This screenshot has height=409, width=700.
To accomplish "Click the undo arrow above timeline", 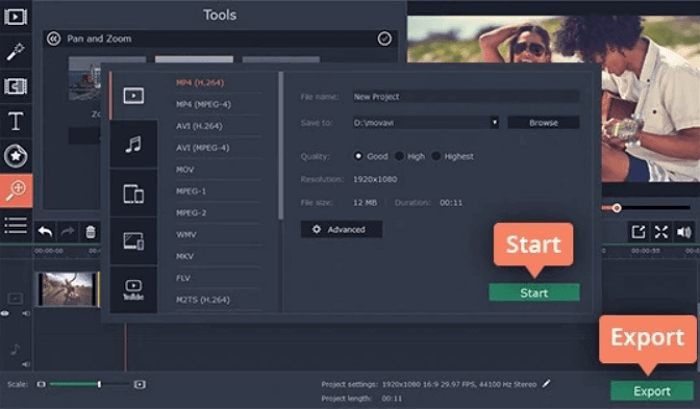I will [x=46, y=231].
